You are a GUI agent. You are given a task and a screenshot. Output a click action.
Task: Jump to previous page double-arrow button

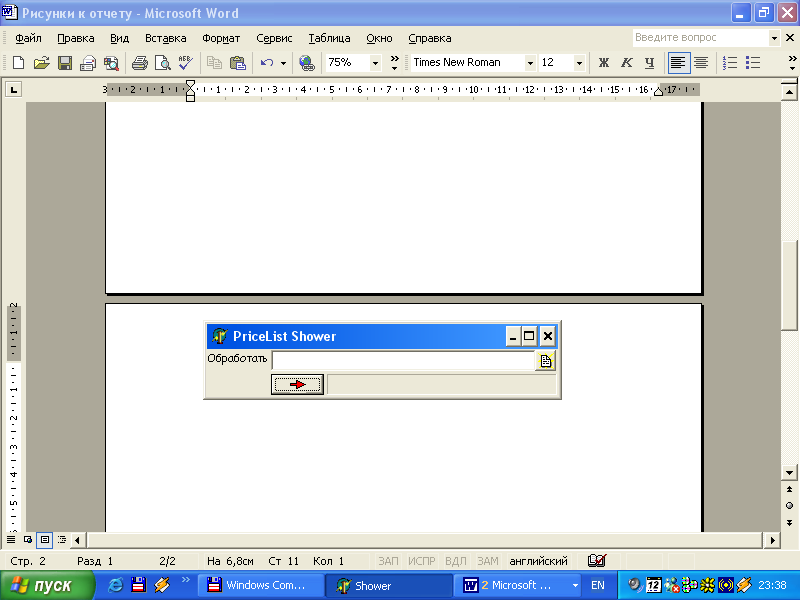click(x=789, y=489)
